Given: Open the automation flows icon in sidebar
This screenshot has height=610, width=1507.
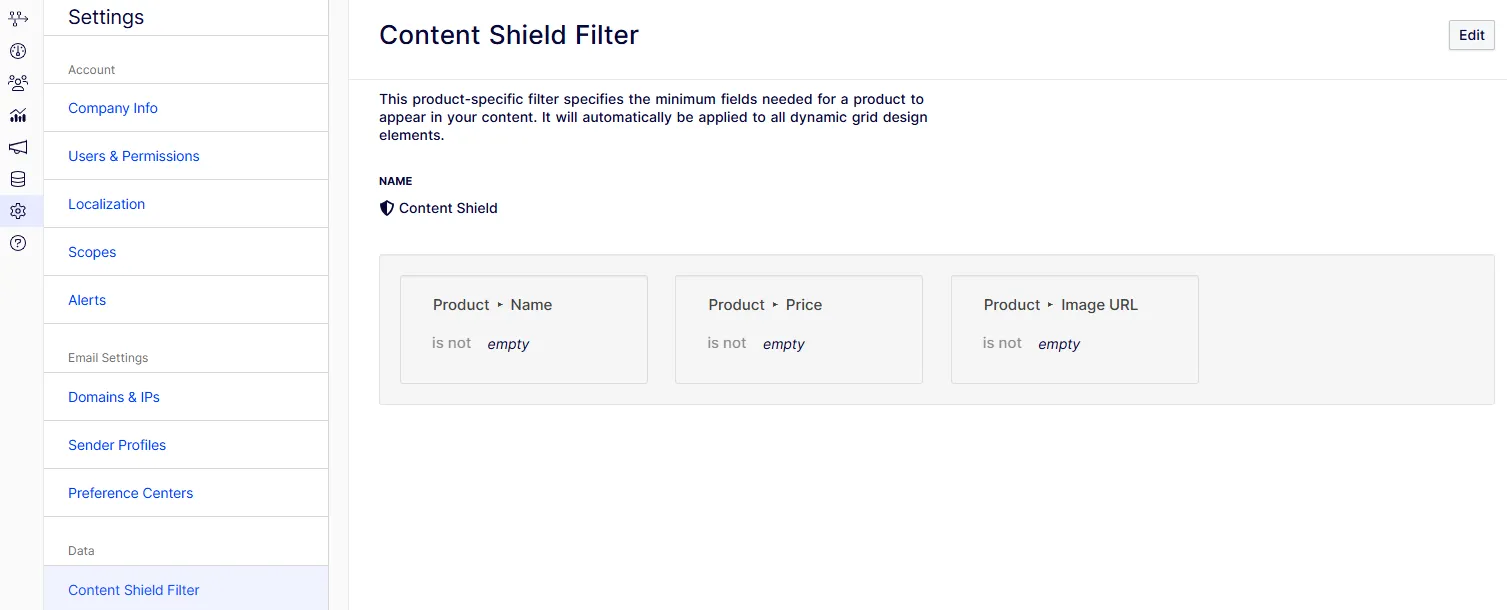Looking at the screenshot, I should coord(18,19).
